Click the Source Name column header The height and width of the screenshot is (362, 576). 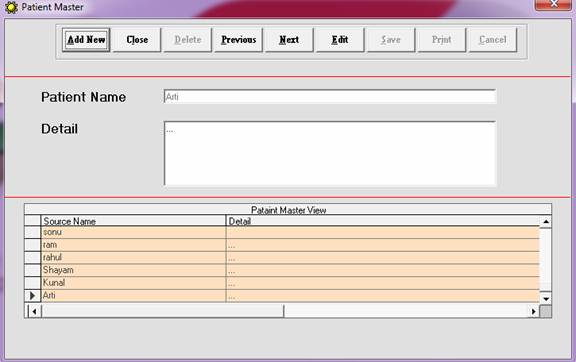133,221
